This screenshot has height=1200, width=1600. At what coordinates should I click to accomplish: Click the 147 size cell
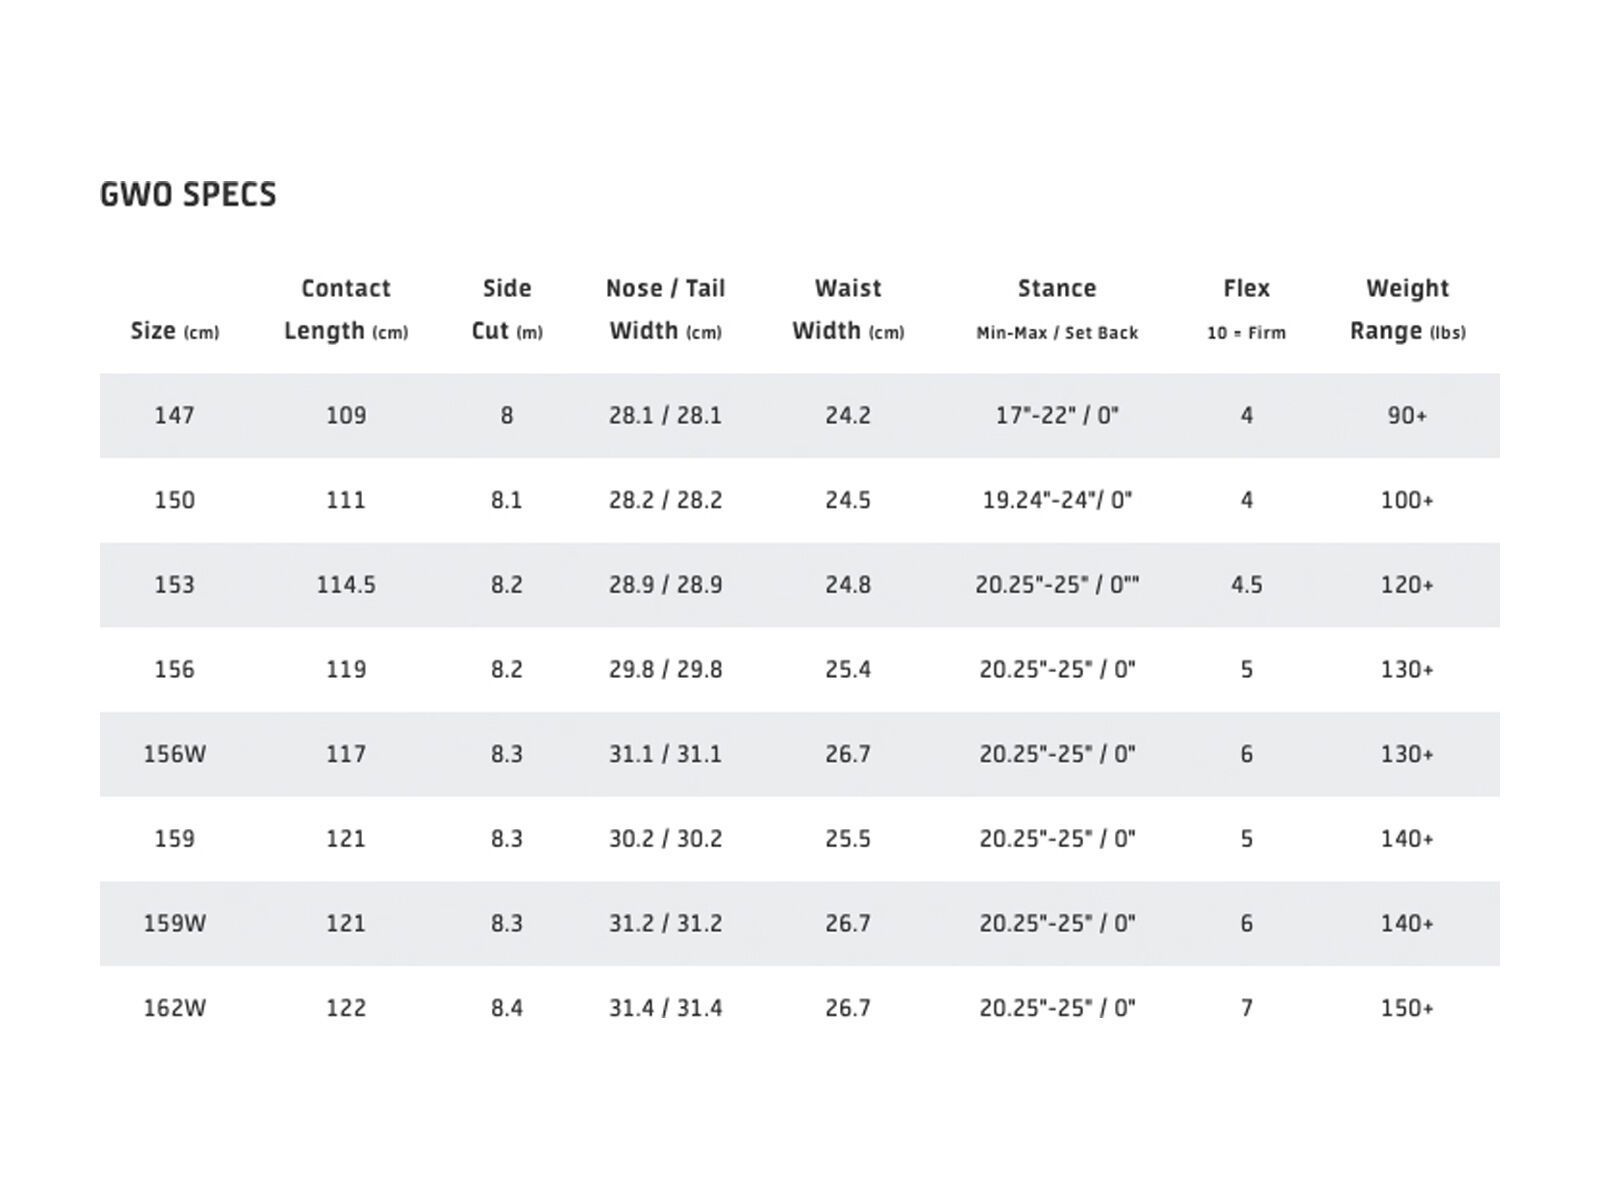174,415
